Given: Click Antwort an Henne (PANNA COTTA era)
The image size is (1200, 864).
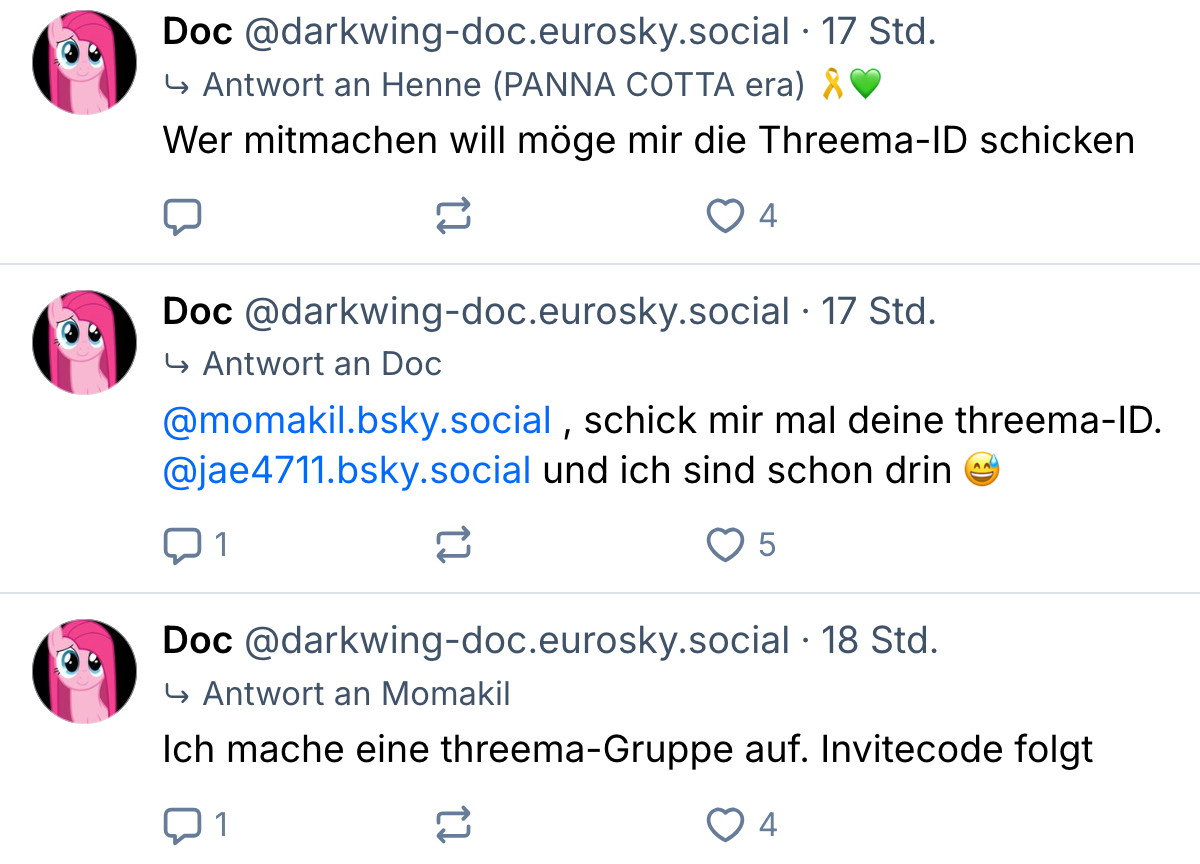Looking at the screenshot, I should point(503,86).
